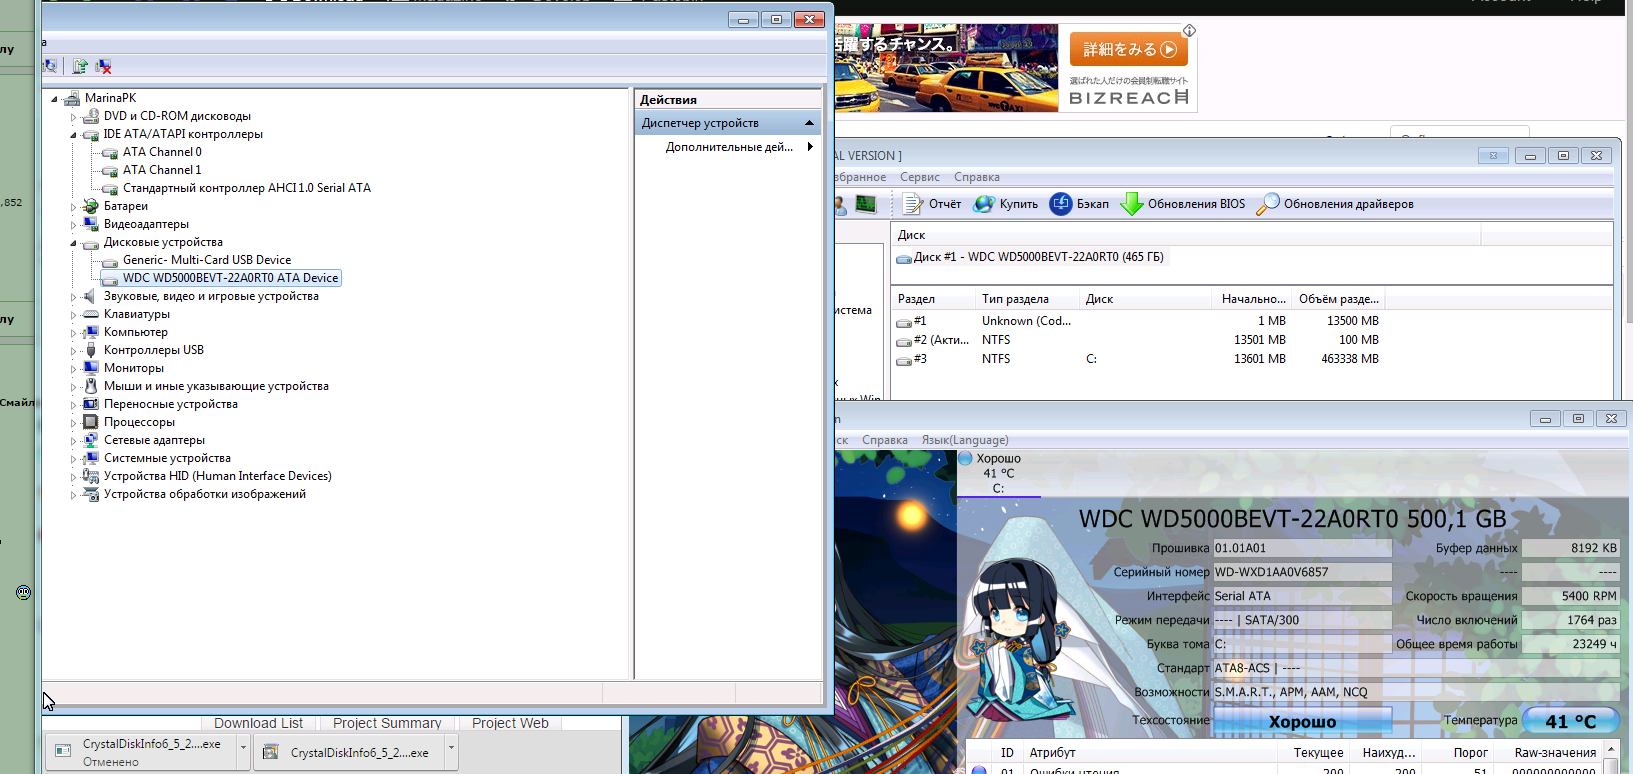Click the Компьютер tree item
Screen dimensions: 1633x774
(x=135, y=332)
